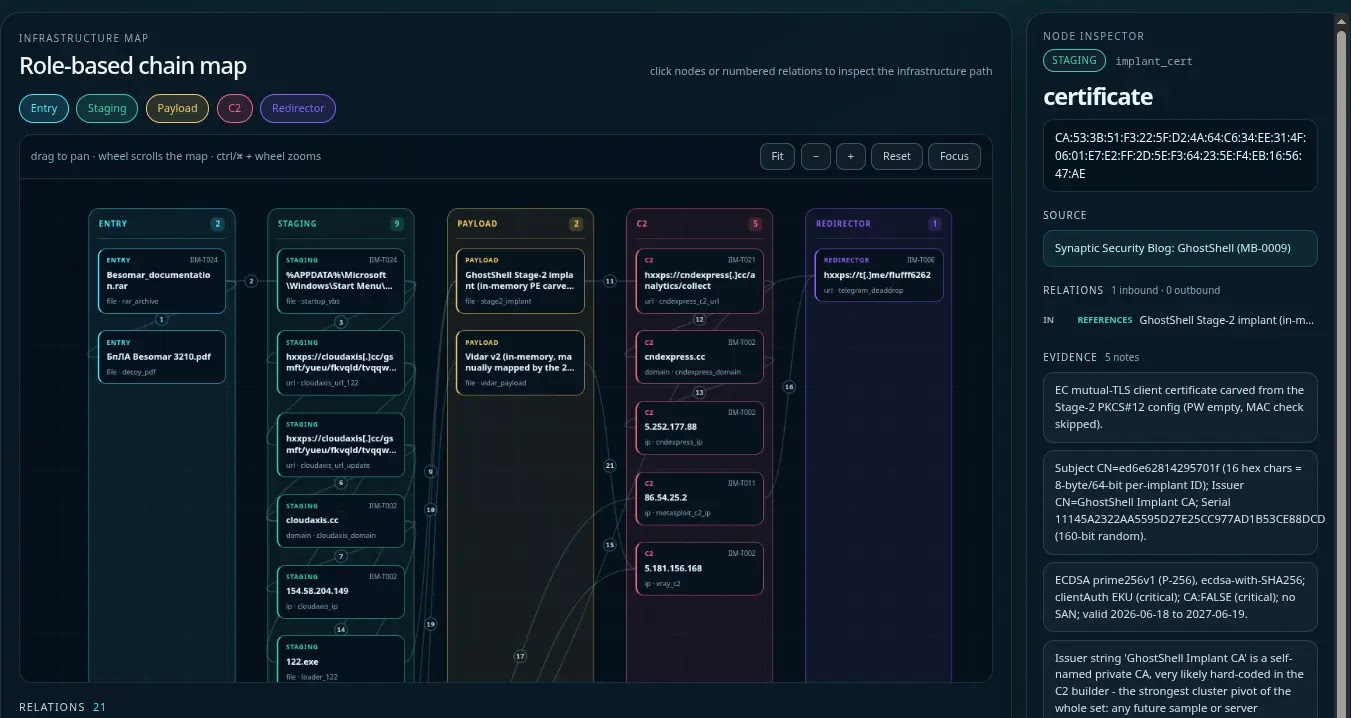Screen dimensions: 1351x718
Task: Toggle the Entry role filter chip
Action: (x=44, y=108)
